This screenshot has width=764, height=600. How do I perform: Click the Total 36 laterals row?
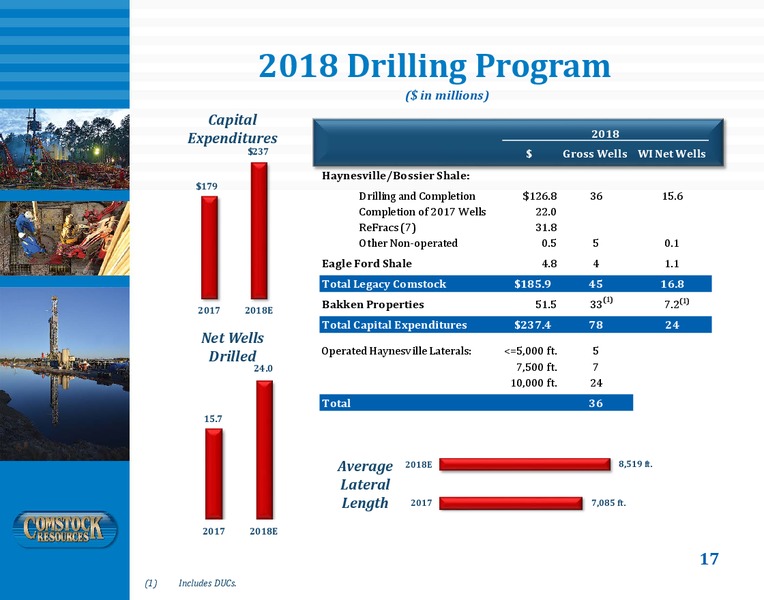[x=476, y=403]
